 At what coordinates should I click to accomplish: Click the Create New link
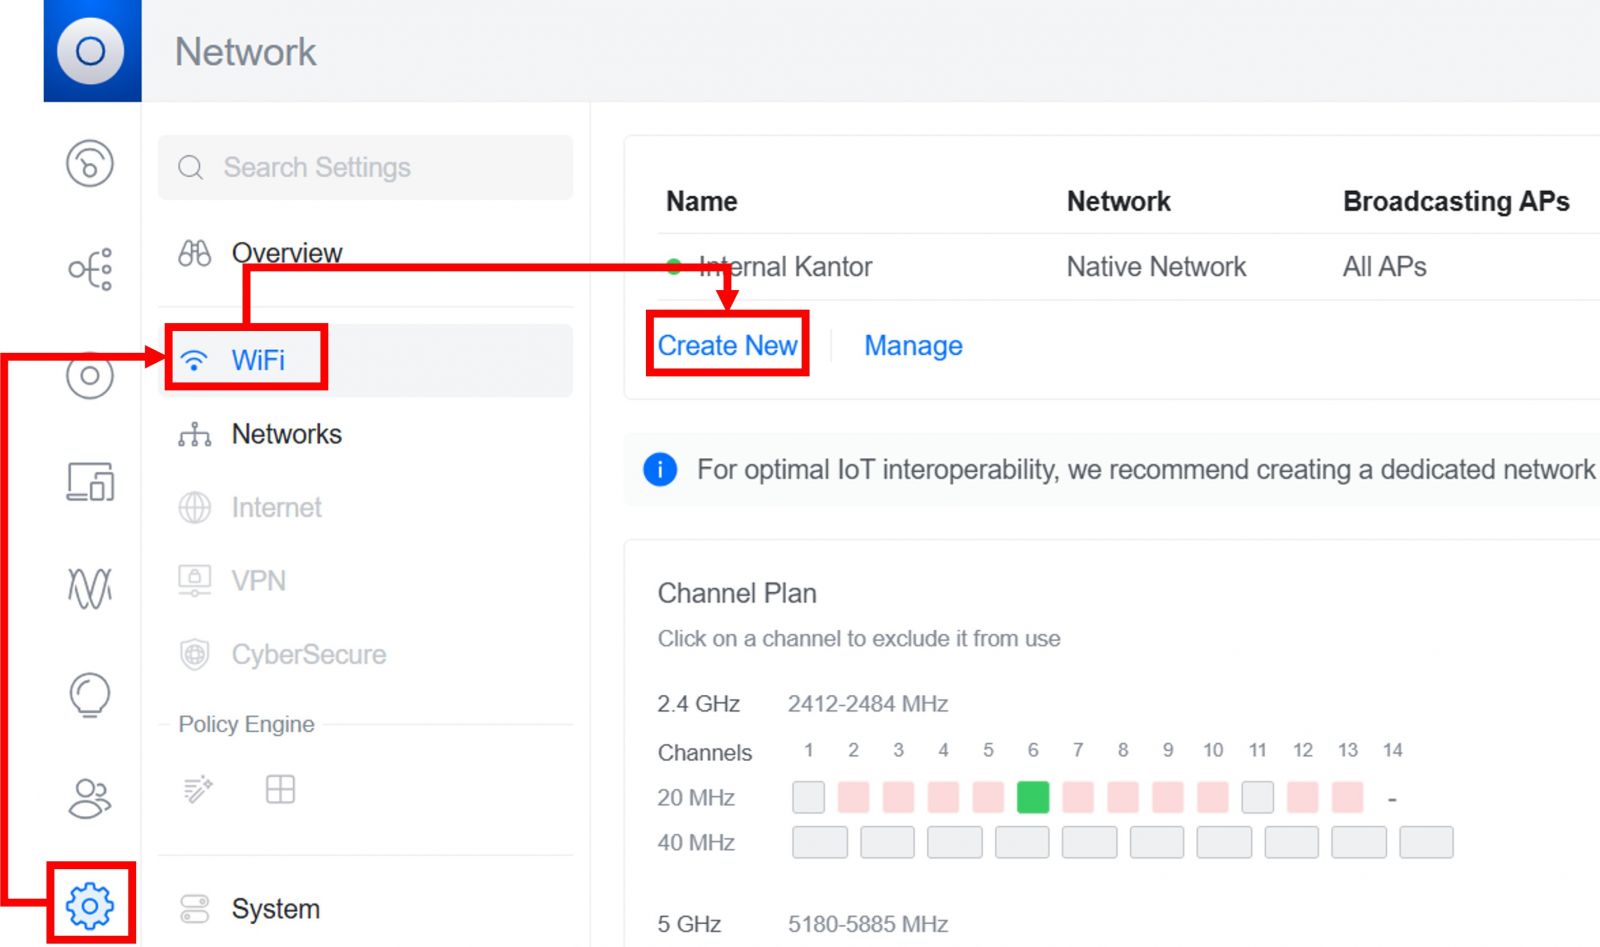tap(727, 345)
